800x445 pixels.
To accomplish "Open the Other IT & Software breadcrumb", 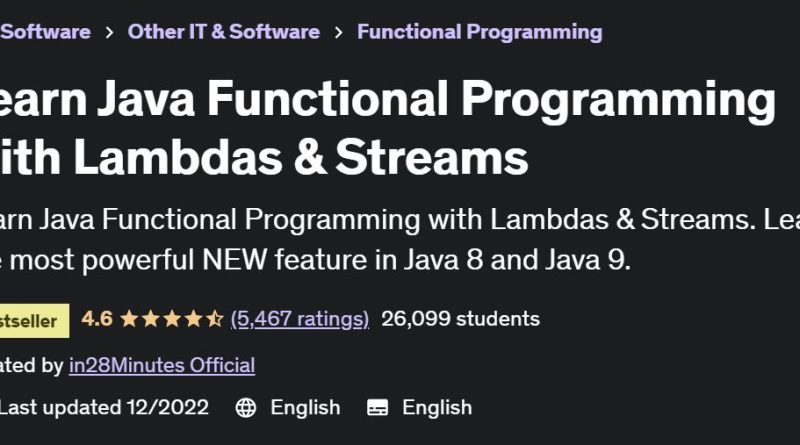I will point(223,32).
